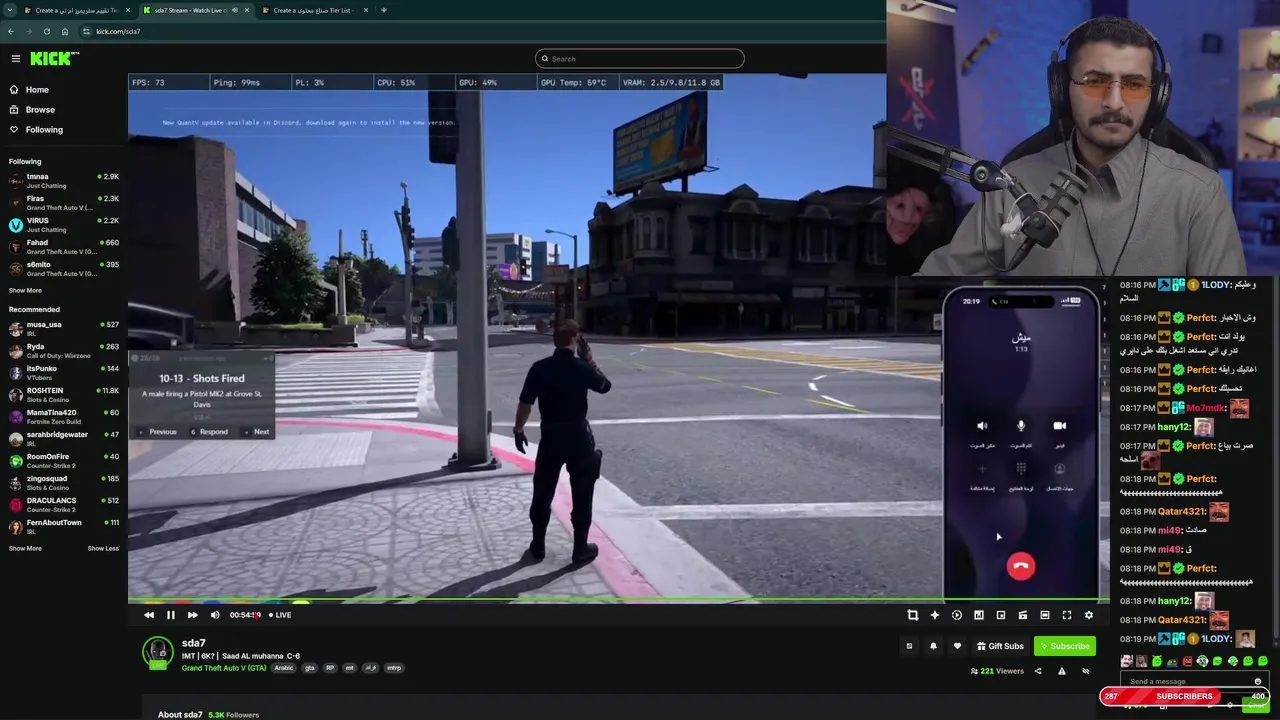Open the browser tab search dropdown
Image resolution: width=1280 pixels, height=720 pixels.
(x=10, y=10)
